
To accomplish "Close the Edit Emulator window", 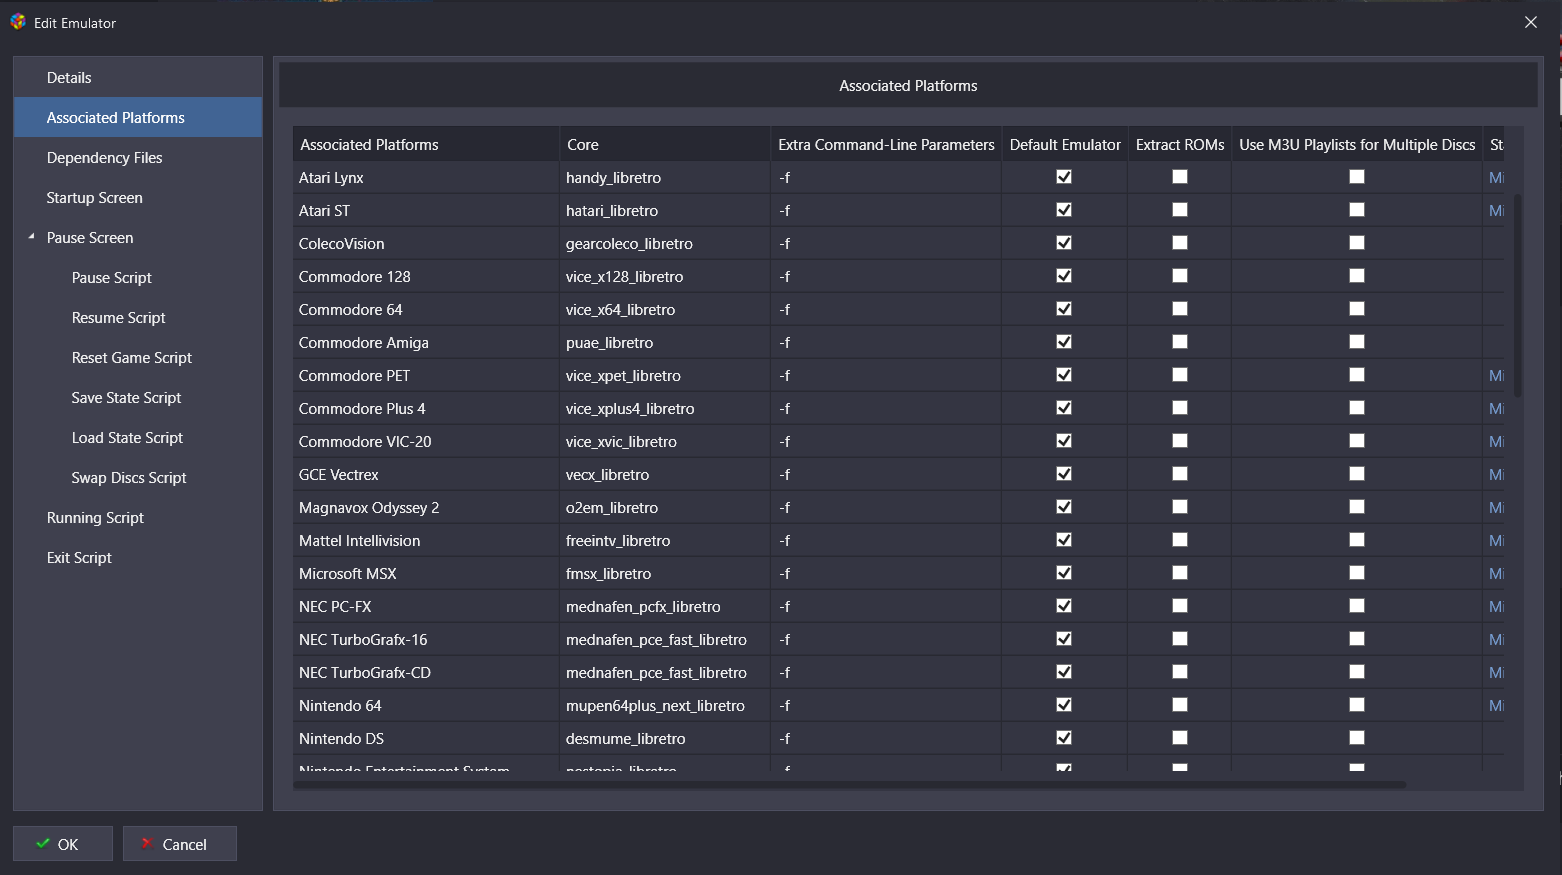I will 1530,22.
